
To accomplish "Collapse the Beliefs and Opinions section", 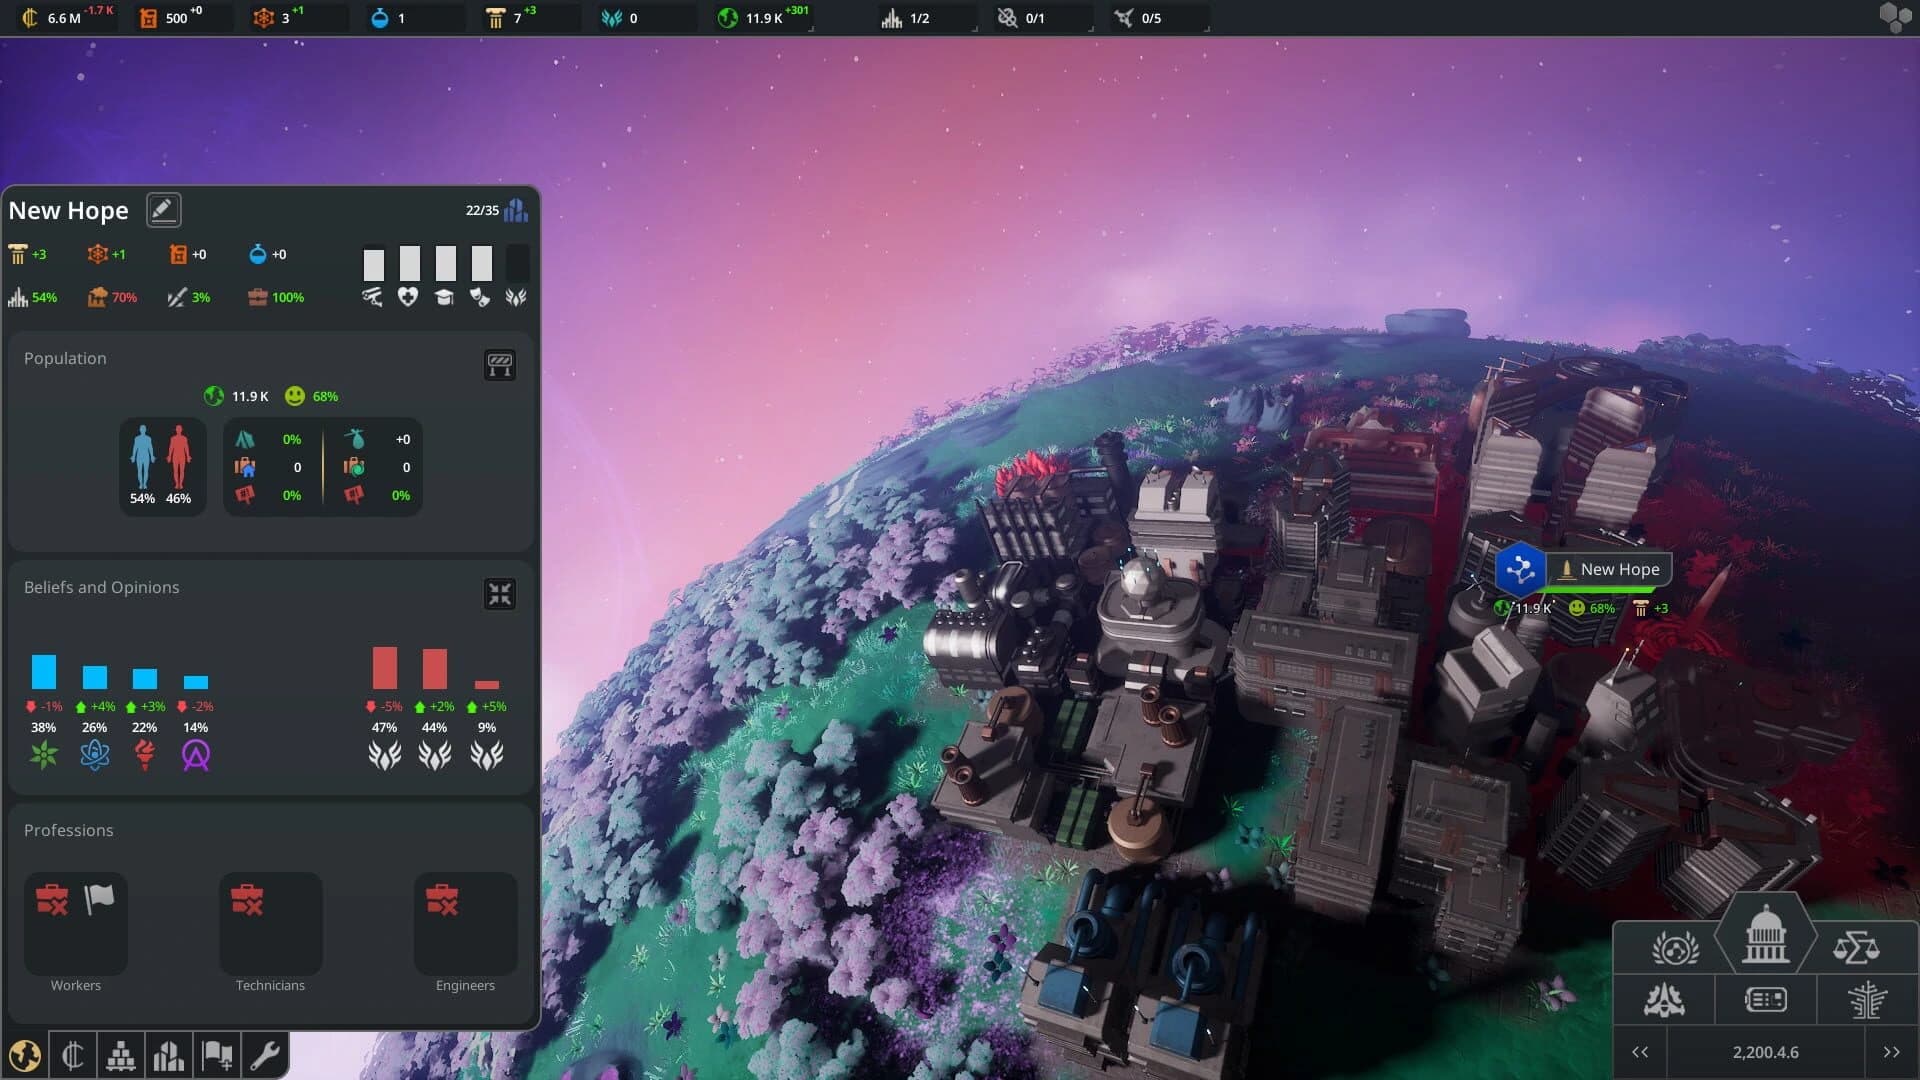I will pyautogui.click(x=500, y=593).
